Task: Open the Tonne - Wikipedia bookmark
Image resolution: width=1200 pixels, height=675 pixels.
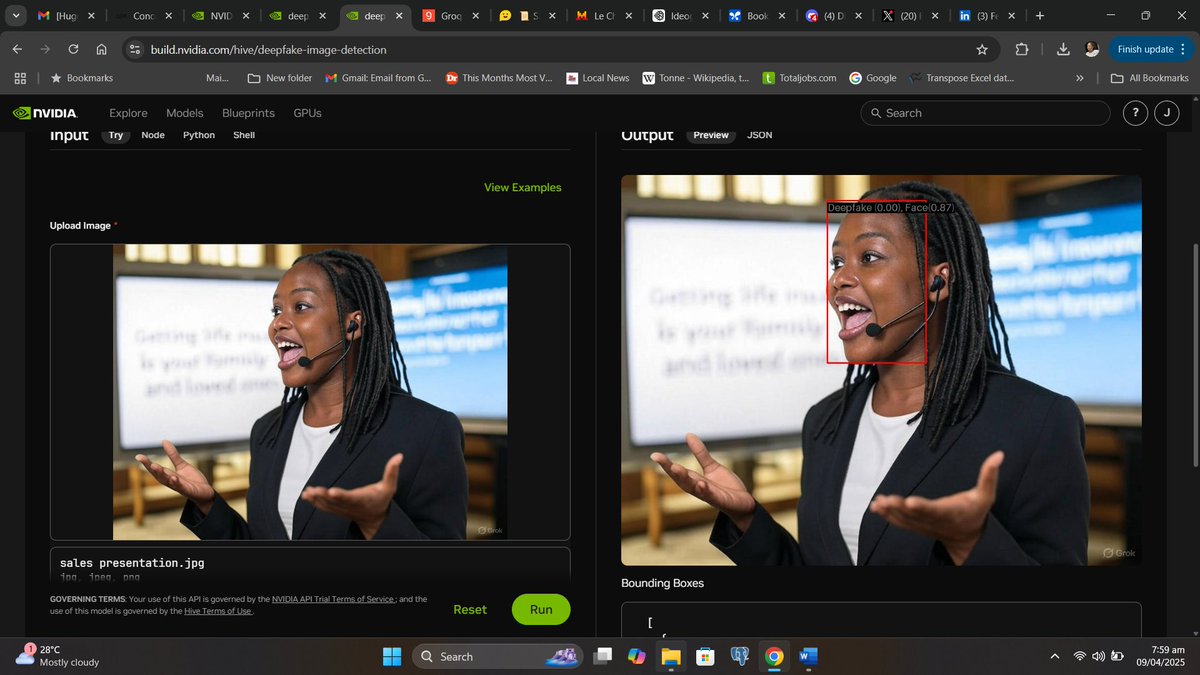Action: point(695,78)
